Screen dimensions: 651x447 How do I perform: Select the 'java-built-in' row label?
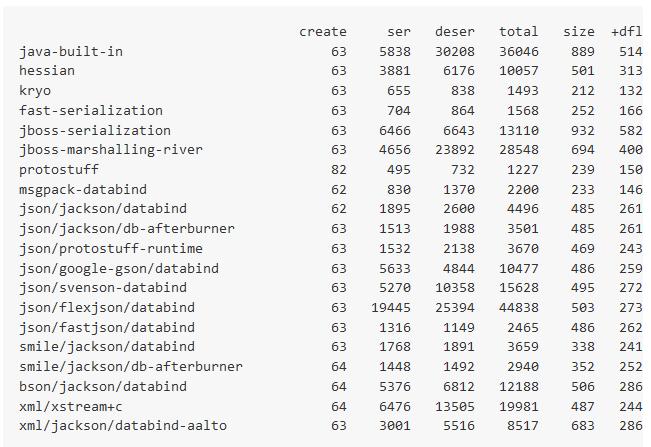71,51
